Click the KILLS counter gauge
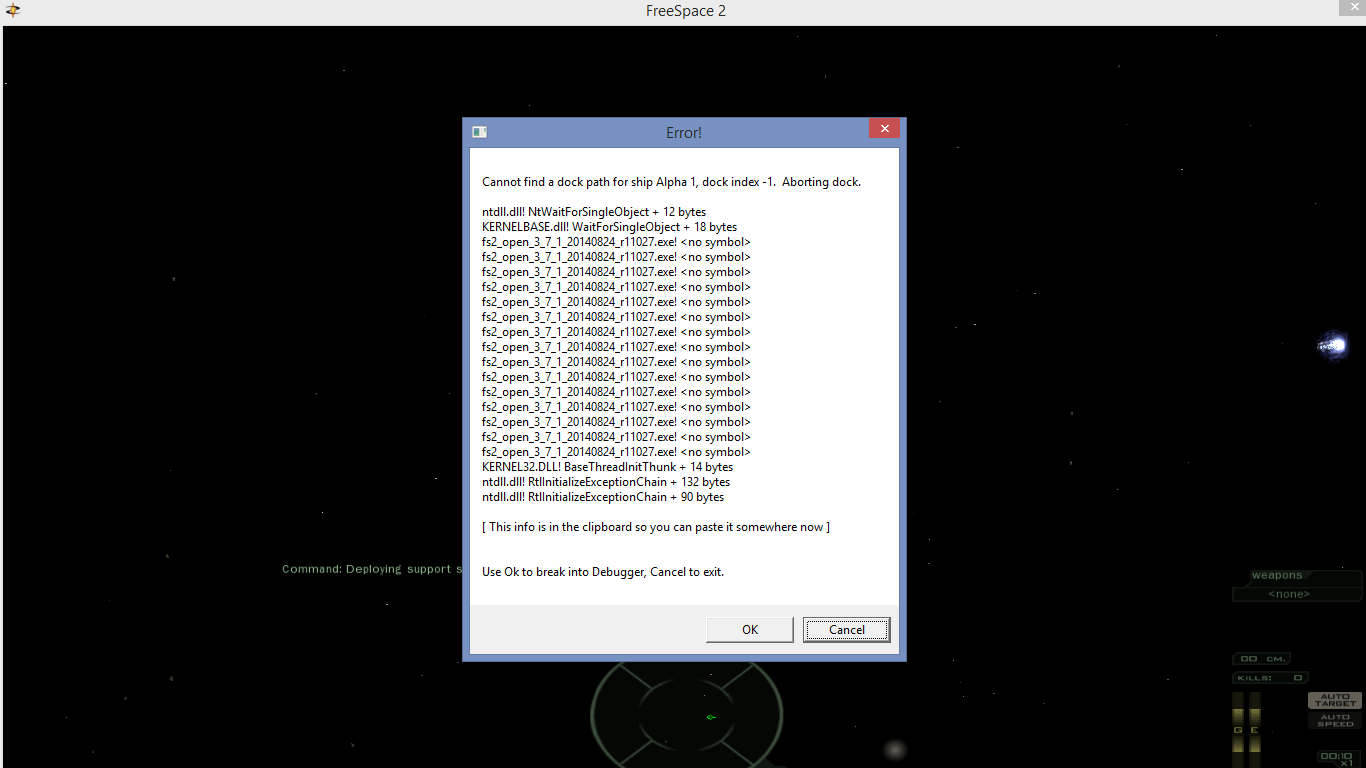Screen dimensions: 1366x768 [1270, 678]
